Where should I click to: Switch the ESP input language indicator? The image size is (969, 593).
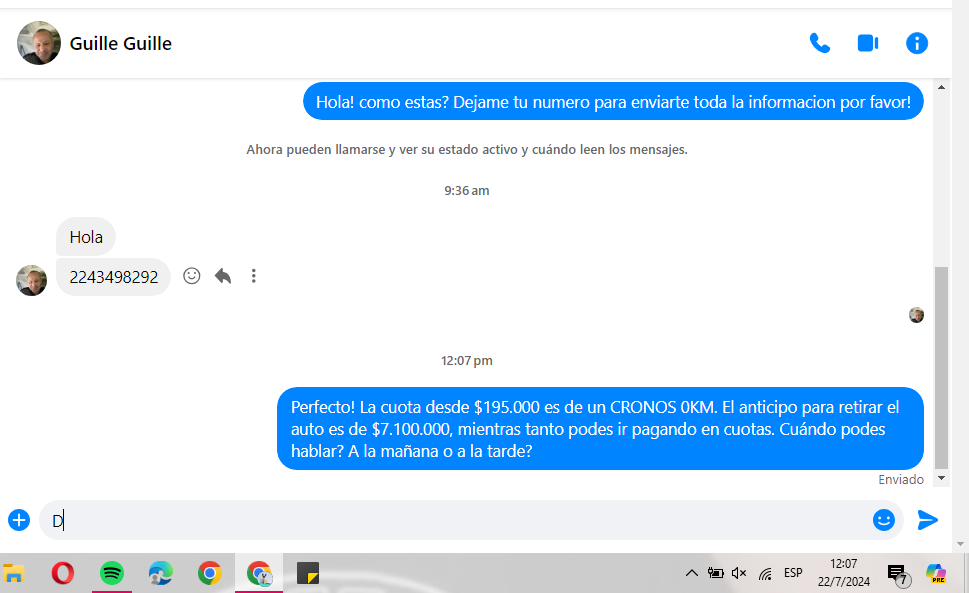point(793,573)
